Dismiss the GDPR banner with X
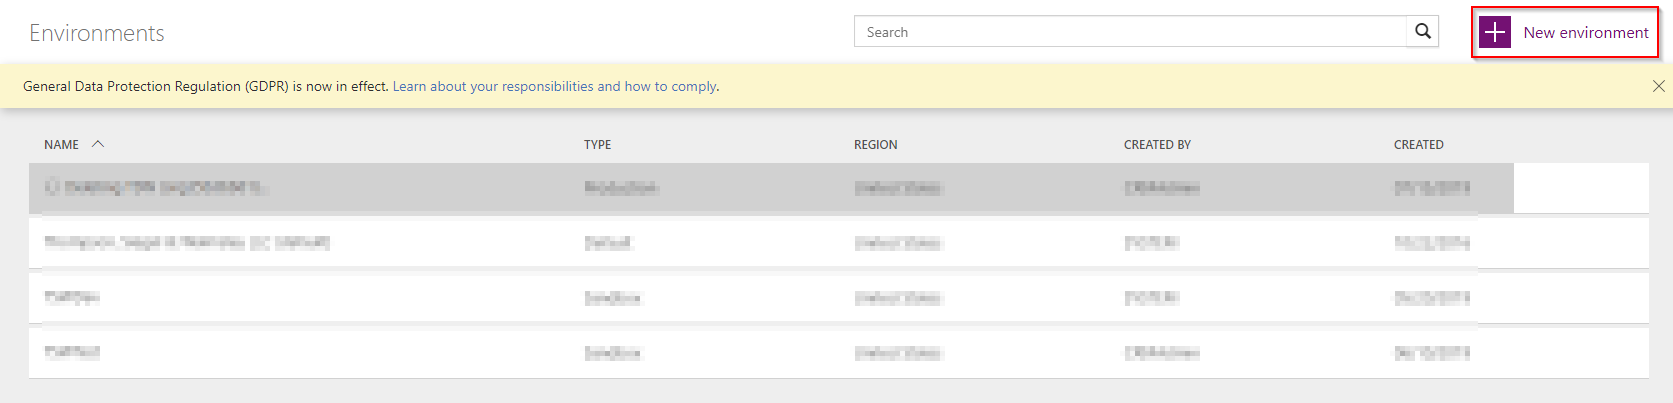The height and width of the screenshot is (403, 1673). coord(1658,86)
